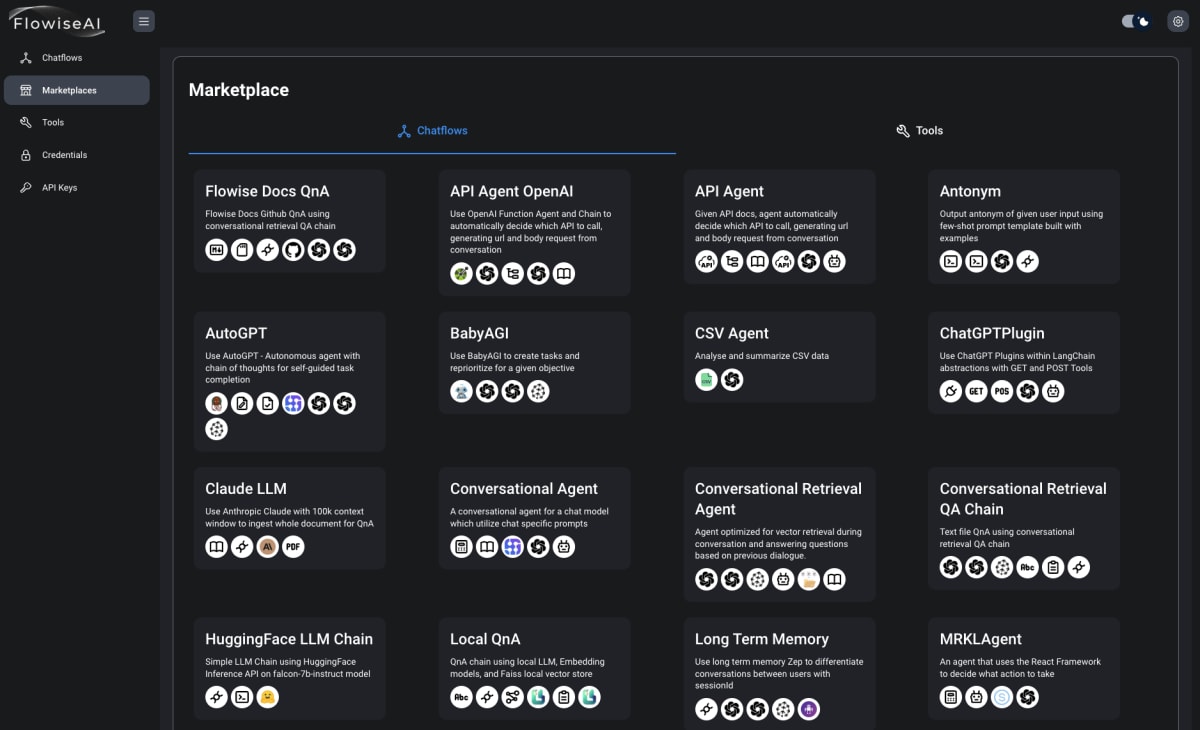Switch to the Tools marketplace tab
1200x730 pixels.
pos(920,131)
